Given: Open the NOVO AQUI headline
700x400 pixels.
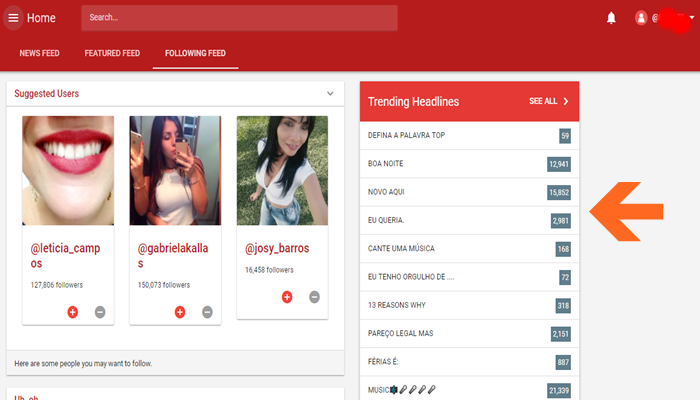Looking at the screenshot, I should pos(469,192).
